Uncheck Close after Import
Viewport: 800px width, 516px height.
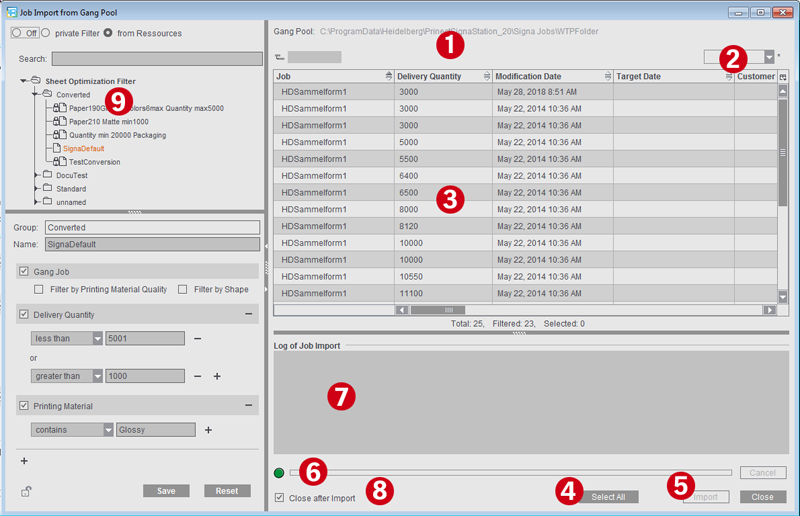point(280,498)
